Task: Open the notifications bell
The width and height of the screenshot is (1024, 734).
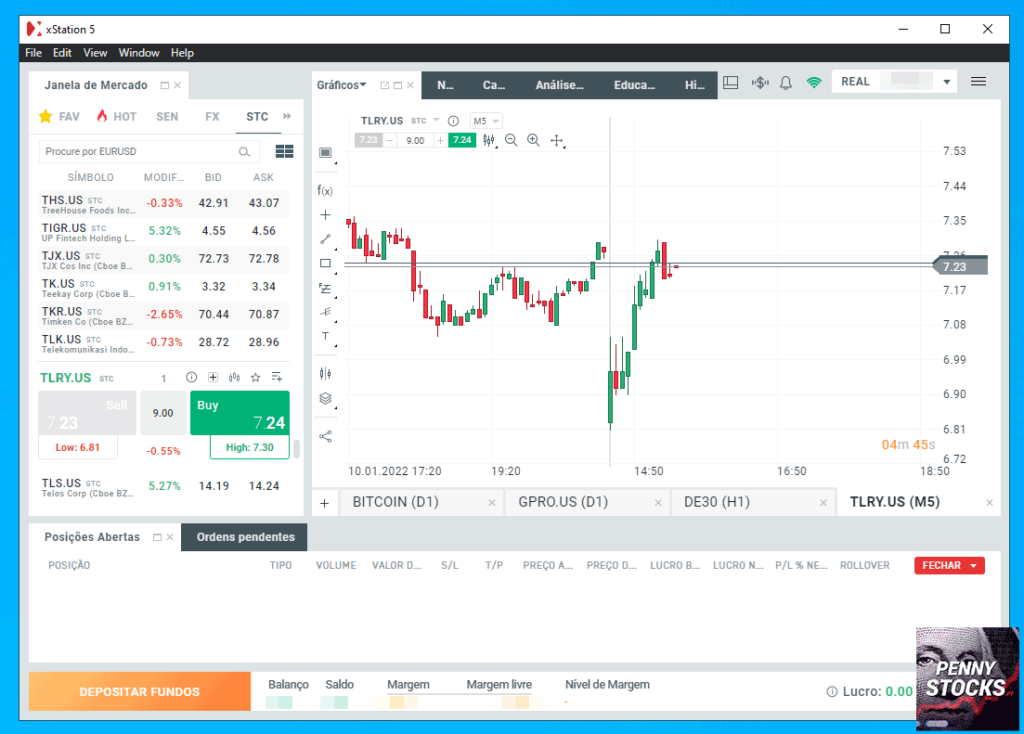Action: [x=786, y=82]
